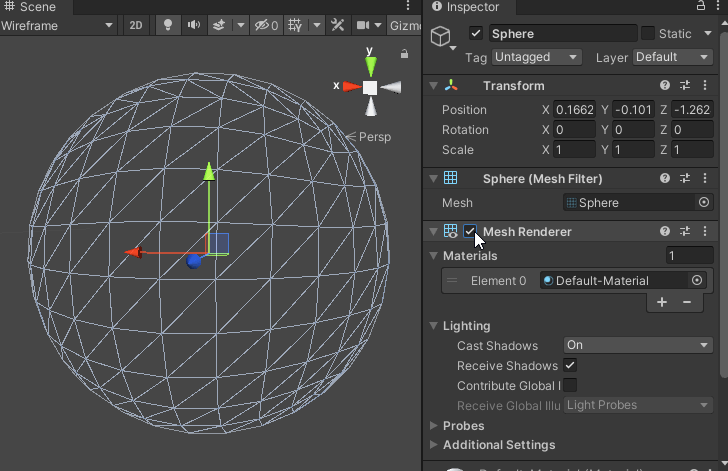Uncheck Receive Shadows option
728x471 pixels.
pyautogui.click(x=570, y=366)
